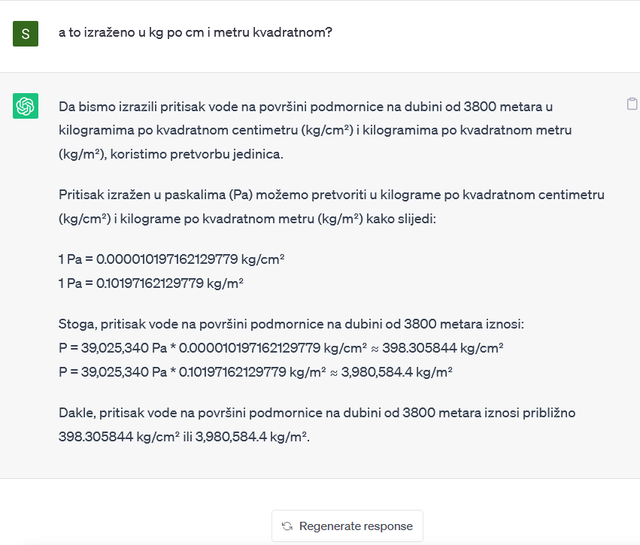Click the sentence starting "Stoga, pritisak vode"
The image size is (640, 545).
pyautogui.click(x=291, y=324)
